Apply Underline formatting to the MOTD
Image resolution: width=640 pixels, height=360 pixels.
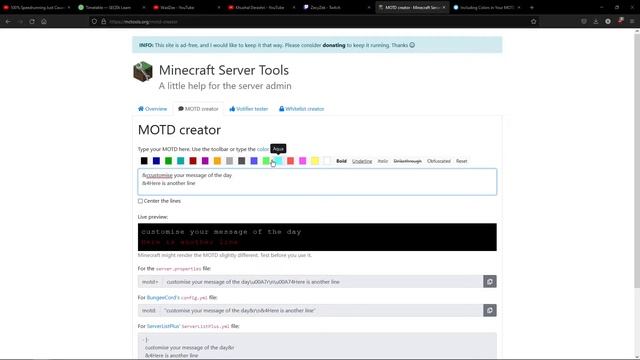click(x=362, y=161)
